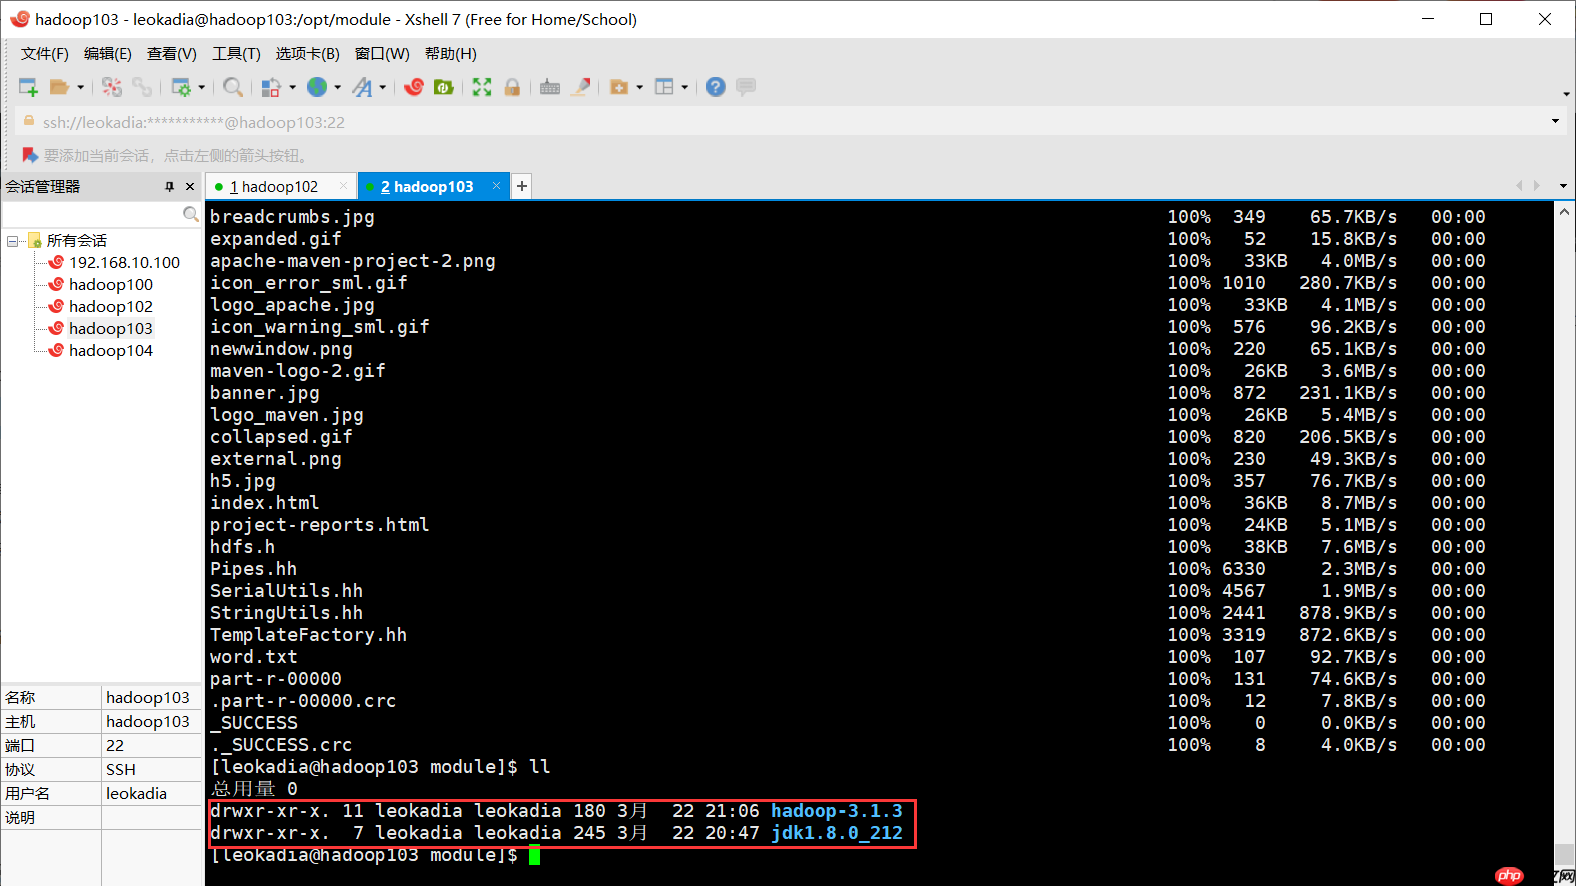Click the terminal scrollbar up arrow
The height and width of the screenshot is (886, 1576).
click(x=1564, y=211)
